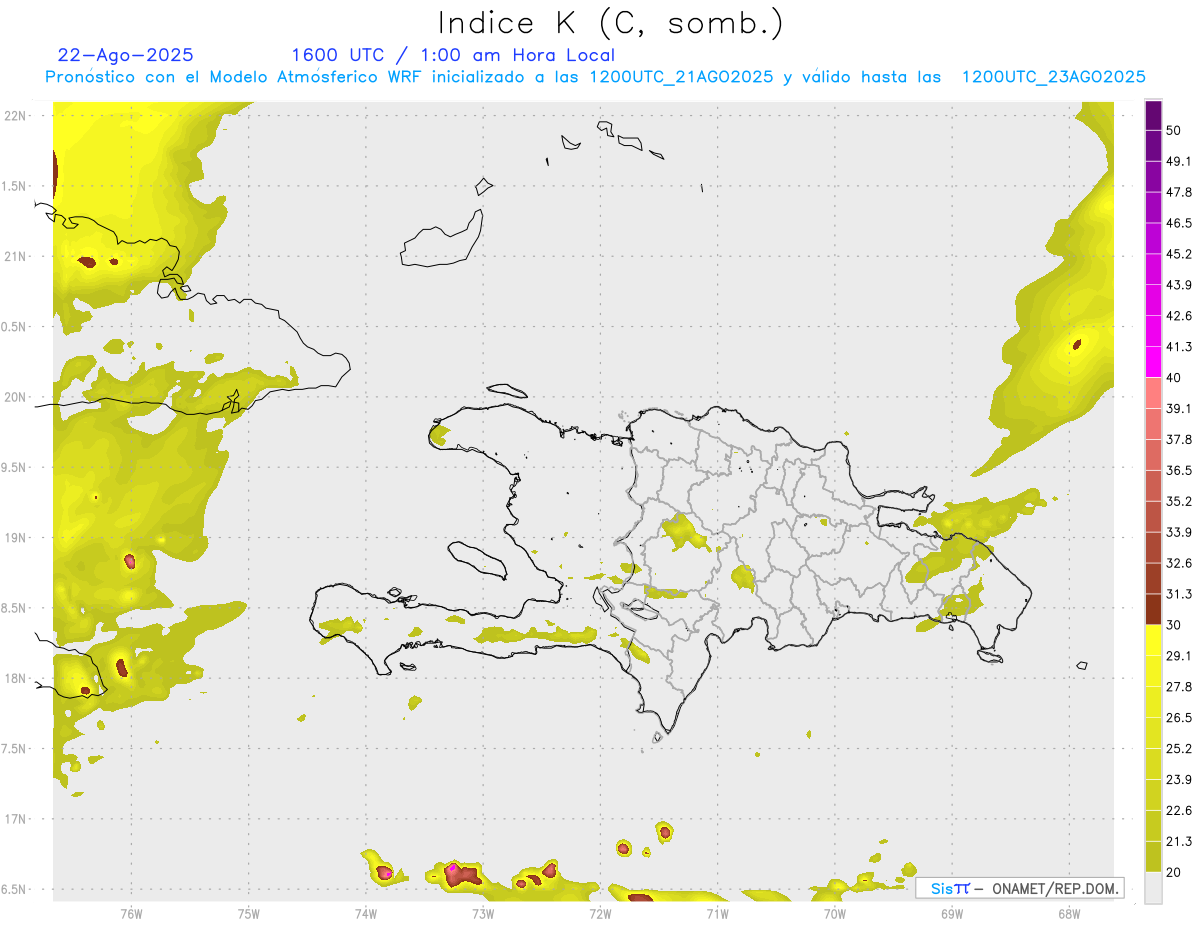Click the '46.5' color scale value
The image size is (1200, 927).
pos(1179,223)
